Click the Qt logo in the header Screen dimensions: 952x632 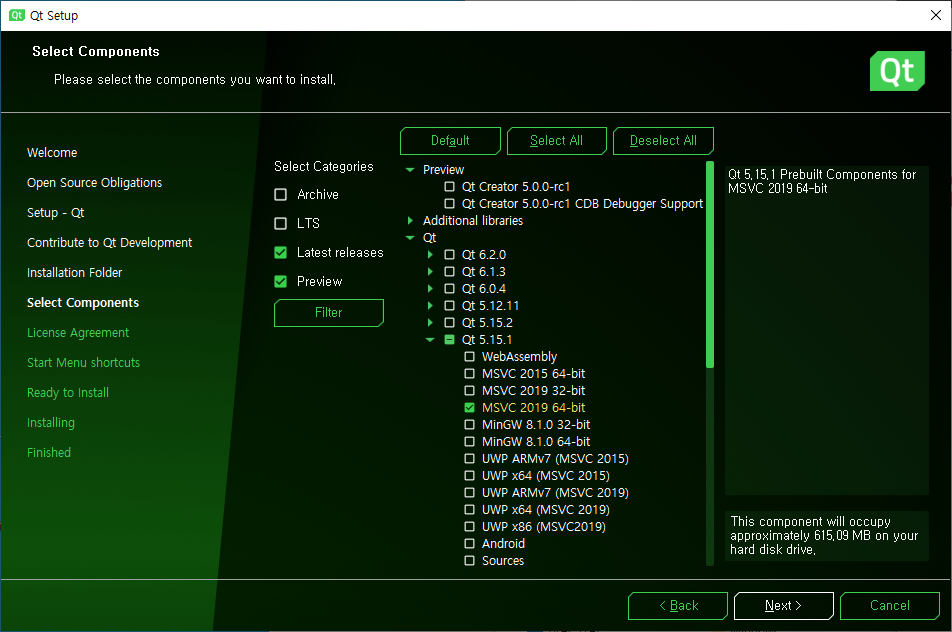pos(897,71)
